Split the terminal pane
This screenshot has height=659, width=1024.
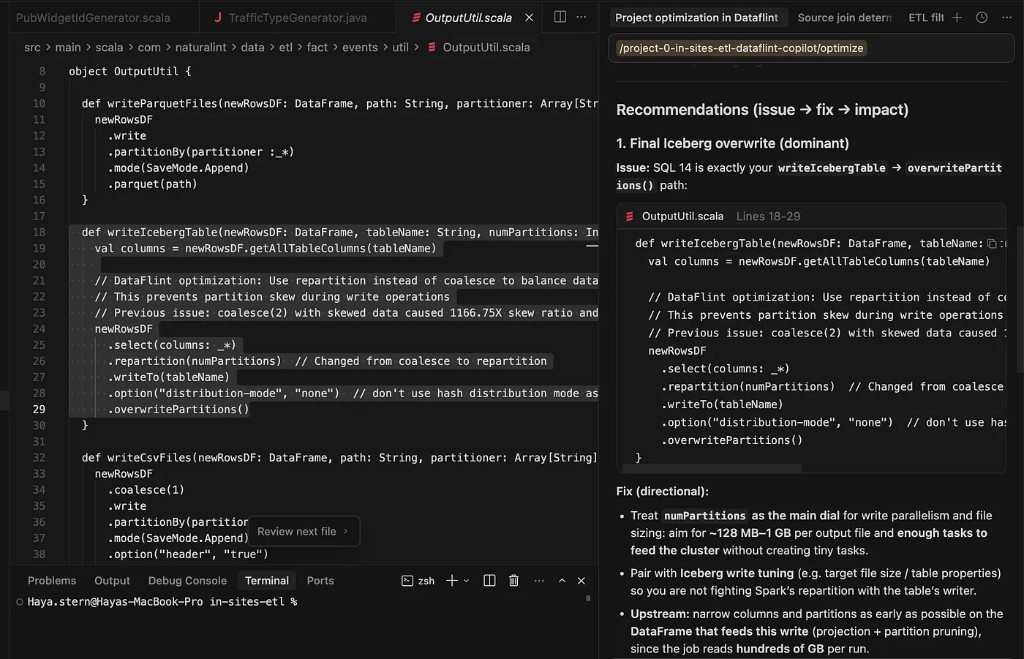point(489,580)
